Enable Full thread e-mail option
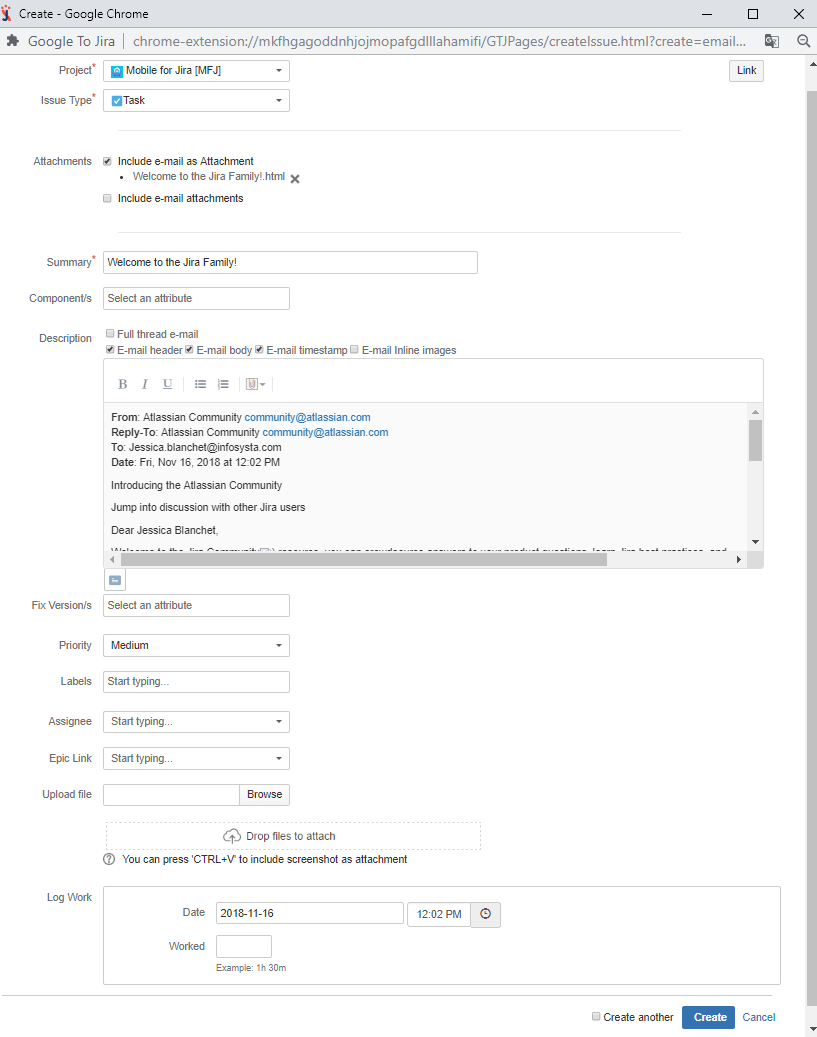 (x=110, y=334)
